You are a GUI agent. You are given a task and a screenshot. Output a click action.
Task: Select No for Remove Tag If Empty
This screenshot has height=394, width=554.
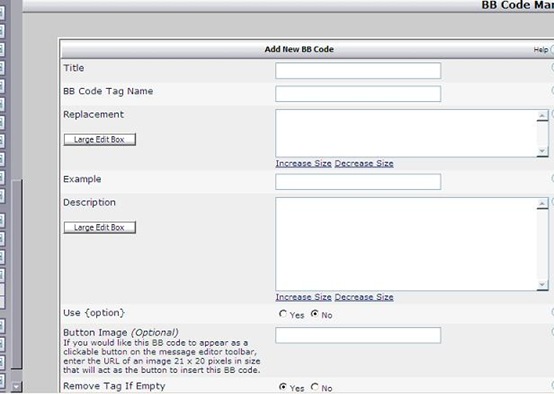click(314, 387)
